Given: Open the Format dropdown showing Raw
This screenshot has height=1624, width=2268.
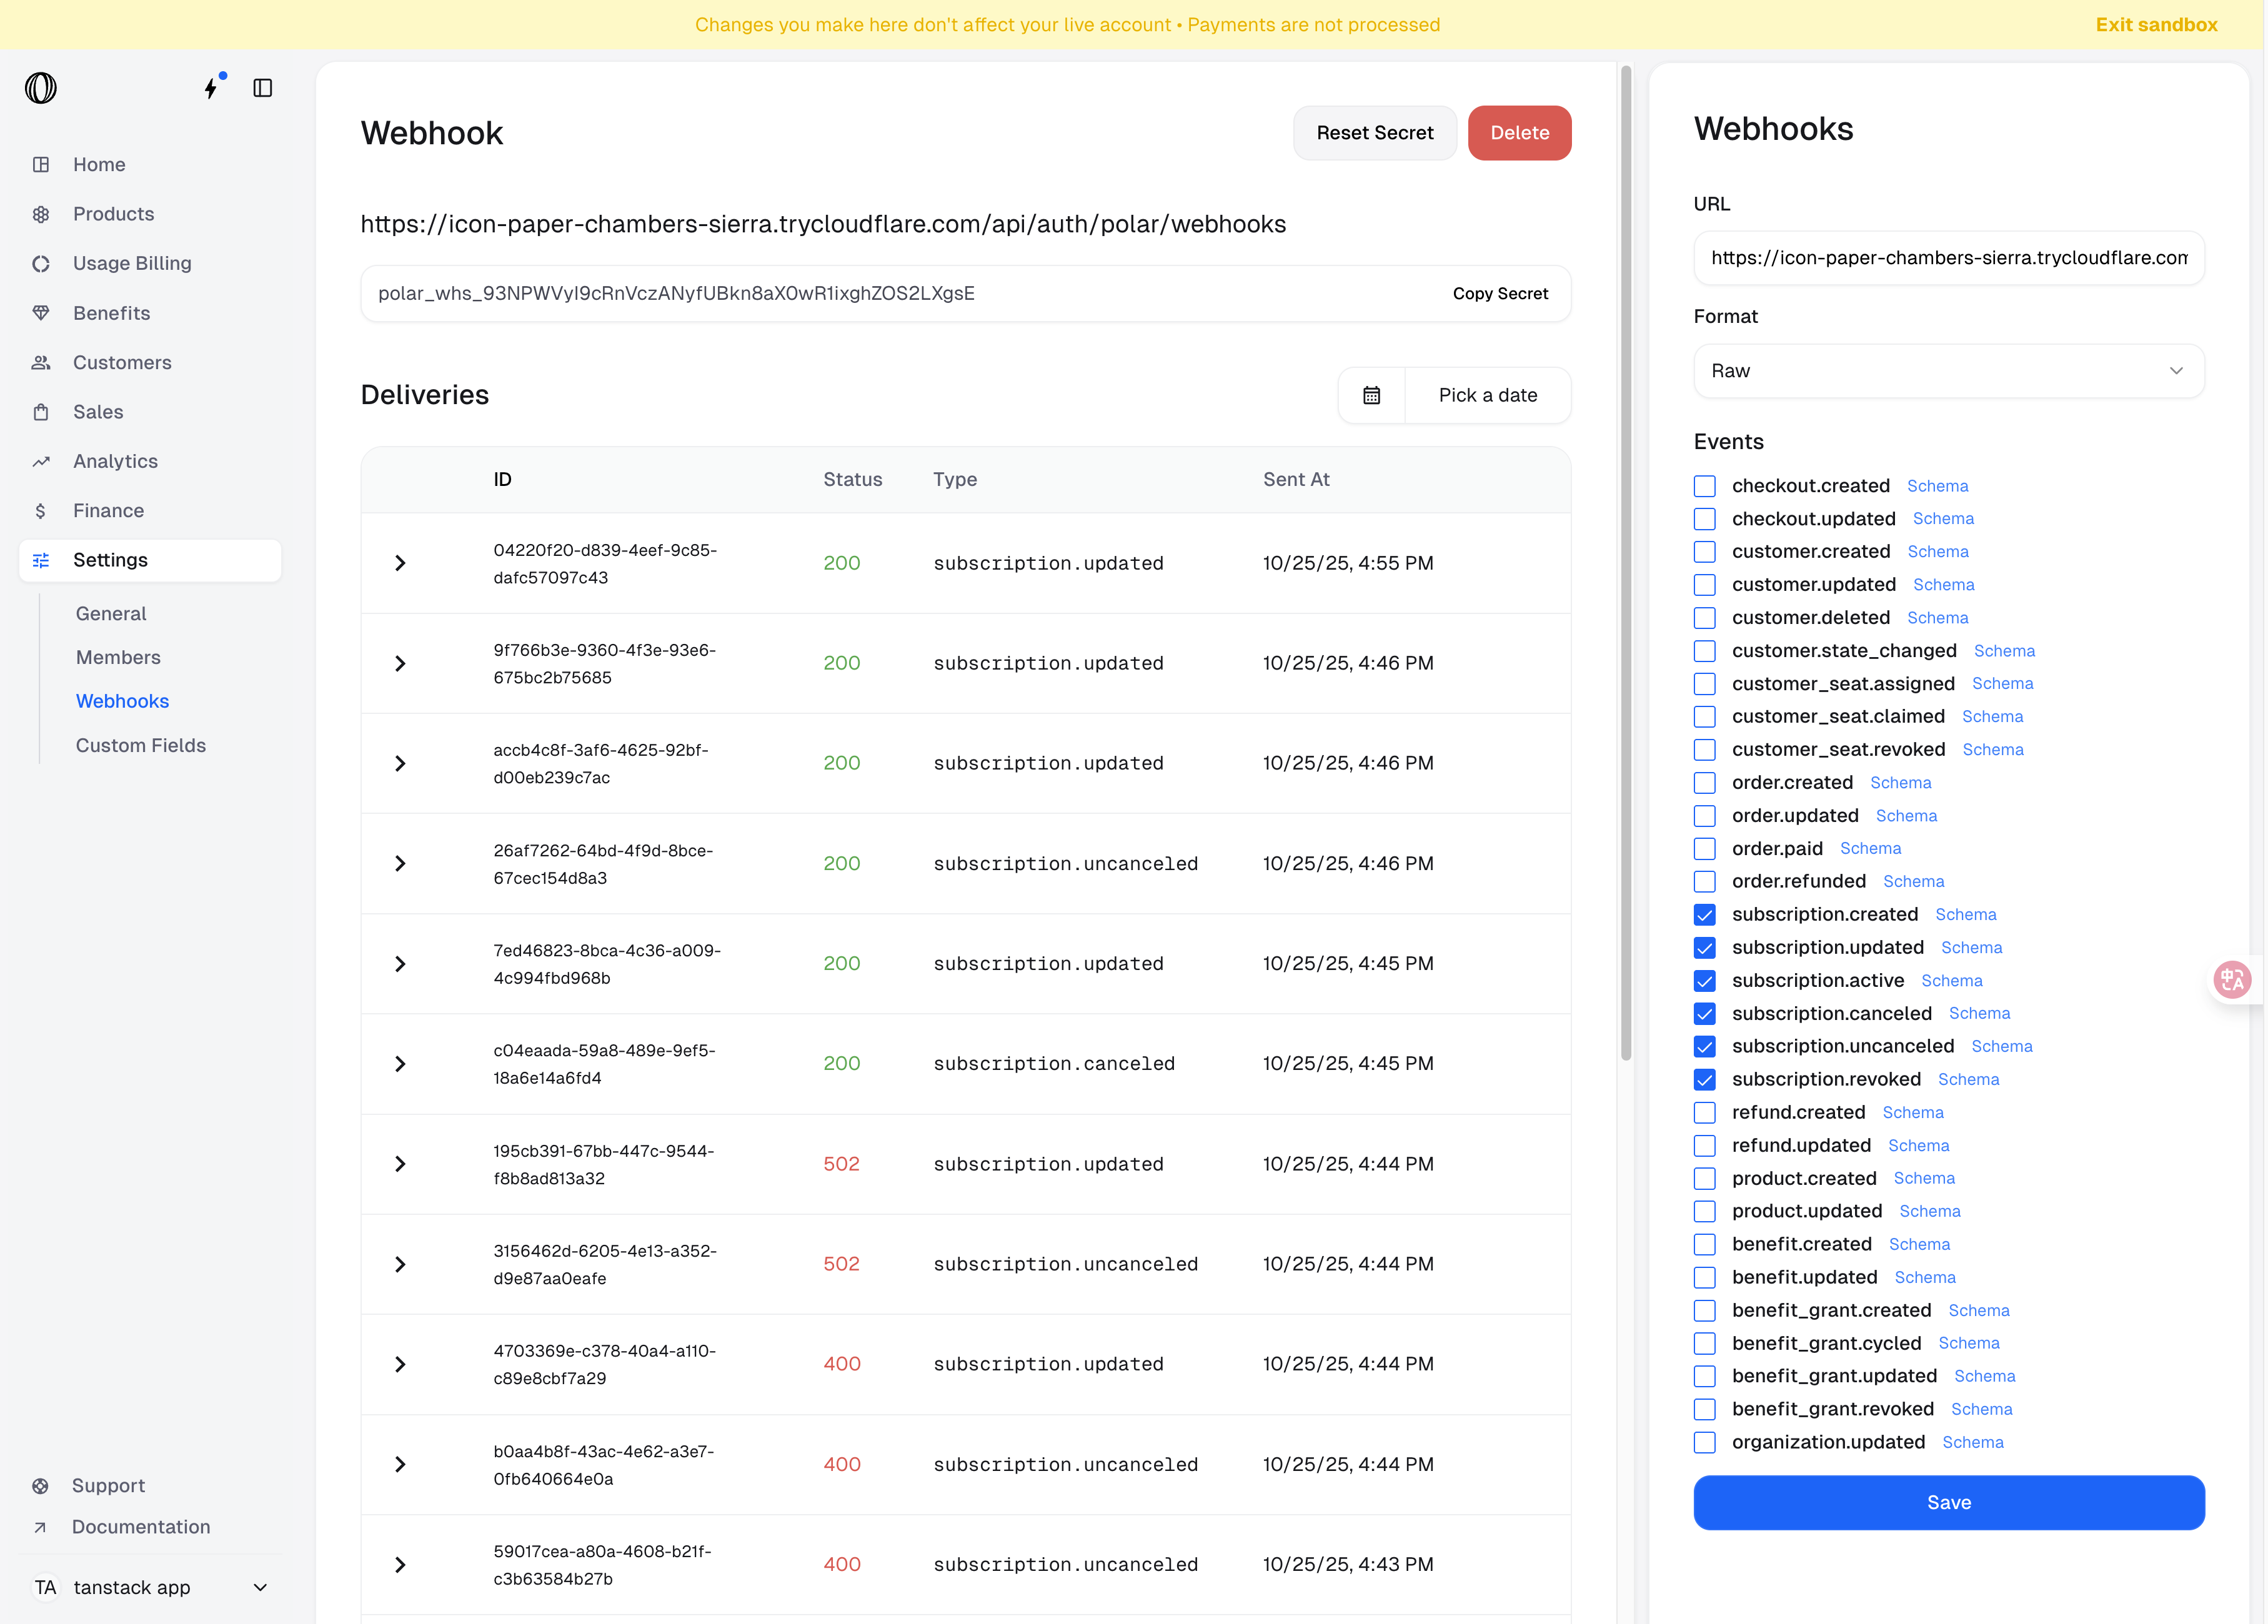Looking at the screenshot, I should pos(1948,371).
